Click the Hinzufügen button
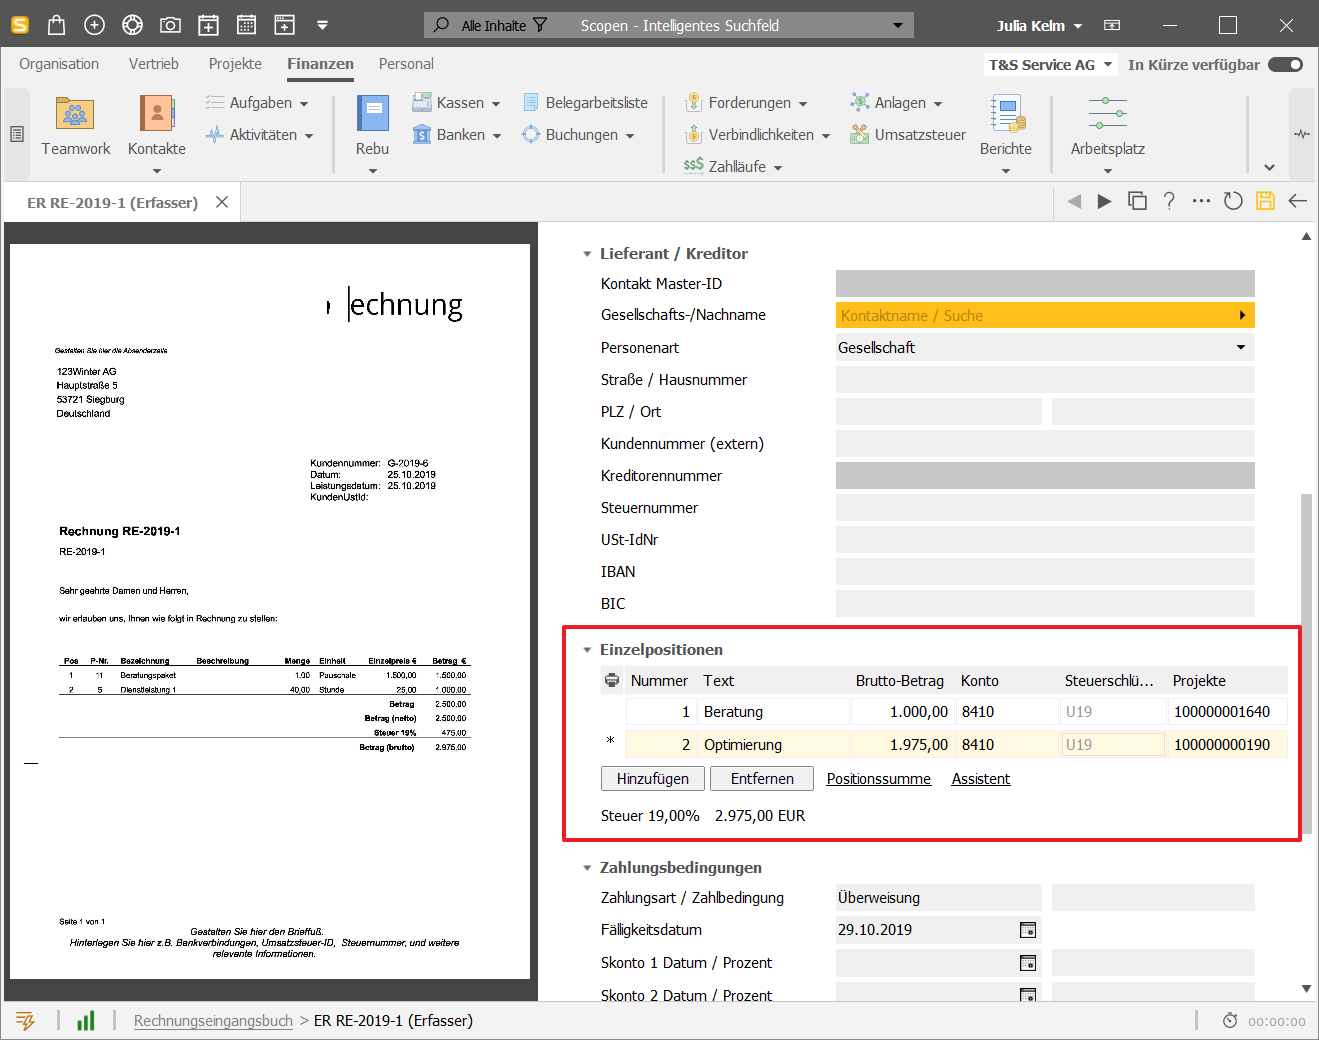1319x1040 pixels. click(x=653, y=779)
